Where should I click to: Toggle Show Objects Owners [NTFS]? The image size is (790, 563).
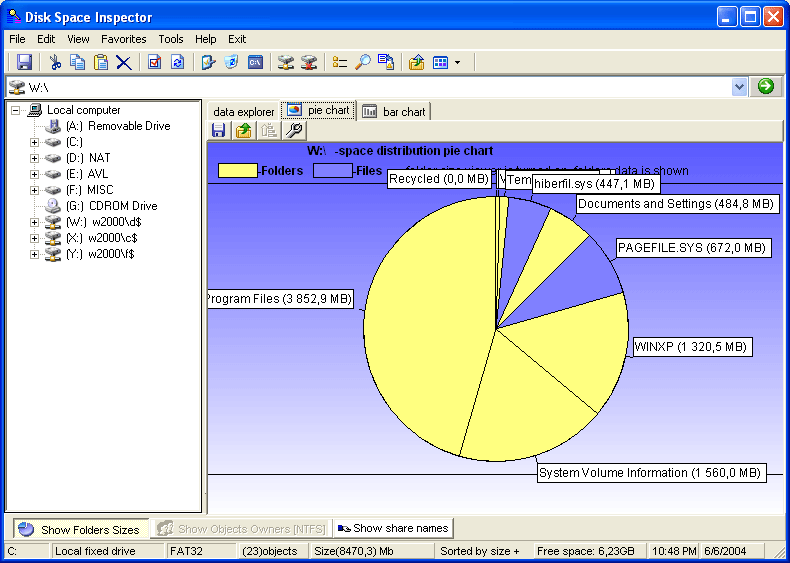242,529
